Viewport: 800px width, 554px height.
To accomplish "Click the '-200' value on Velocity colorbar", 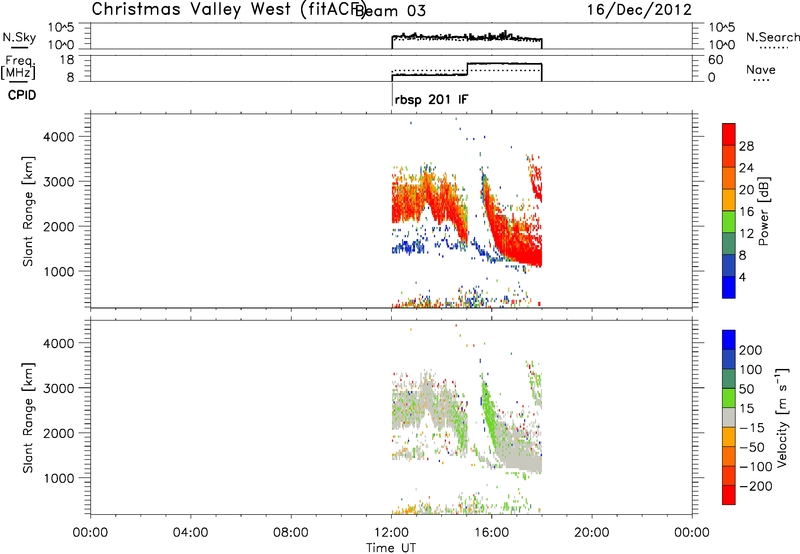I will (x=756, y=486).
